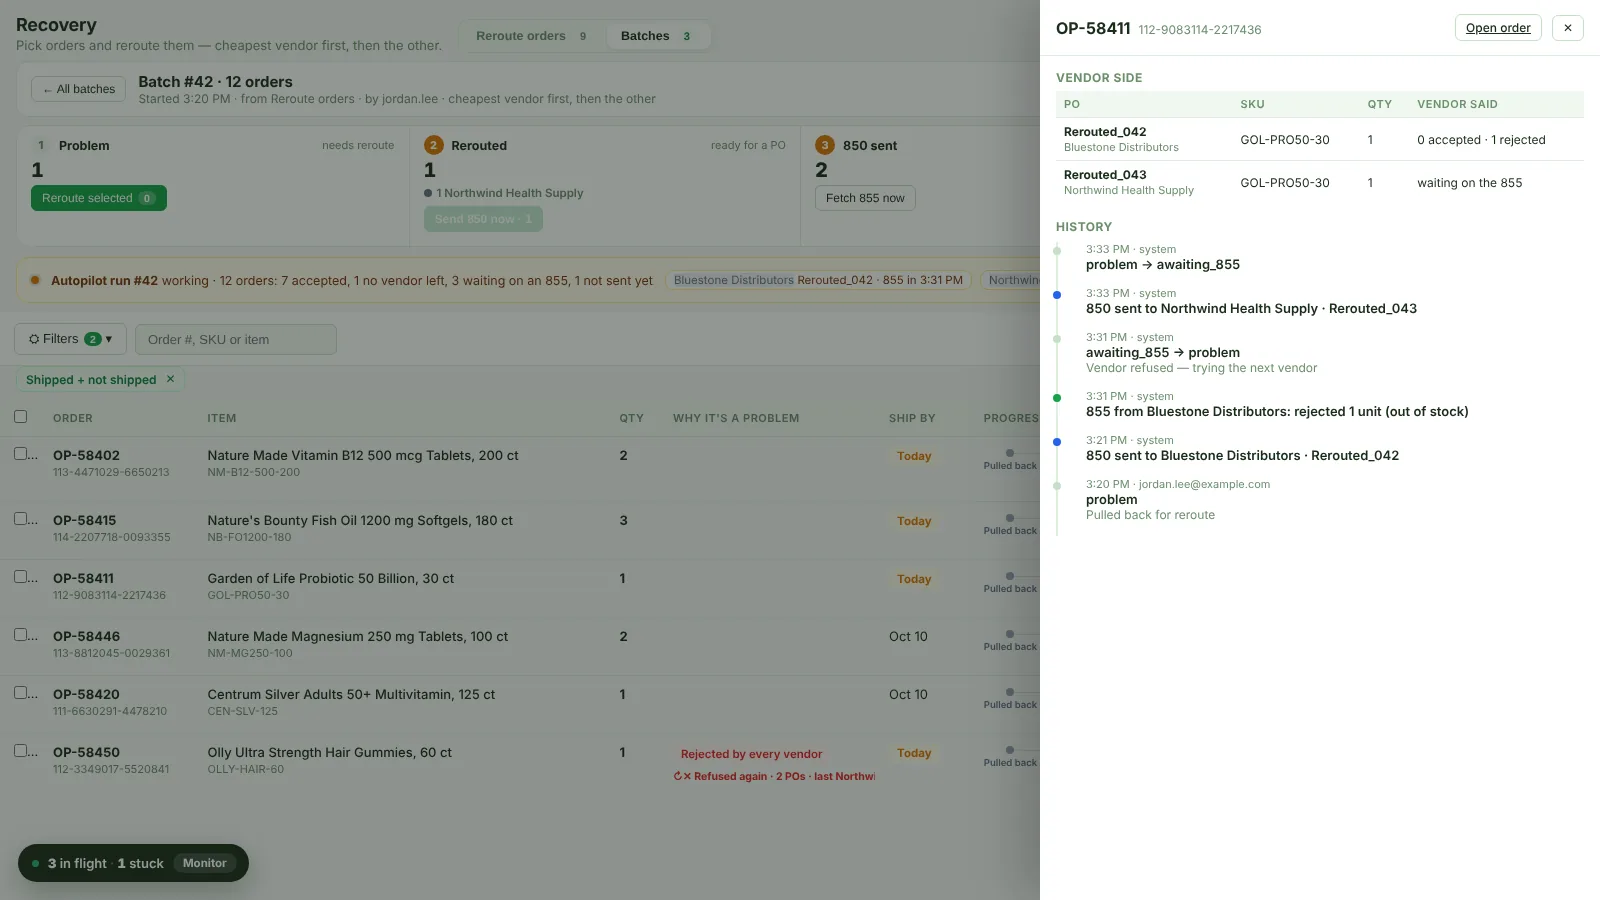Mark the checkbox for order OP-58420
1600x900 pixels.
click(x=20, y=693)
